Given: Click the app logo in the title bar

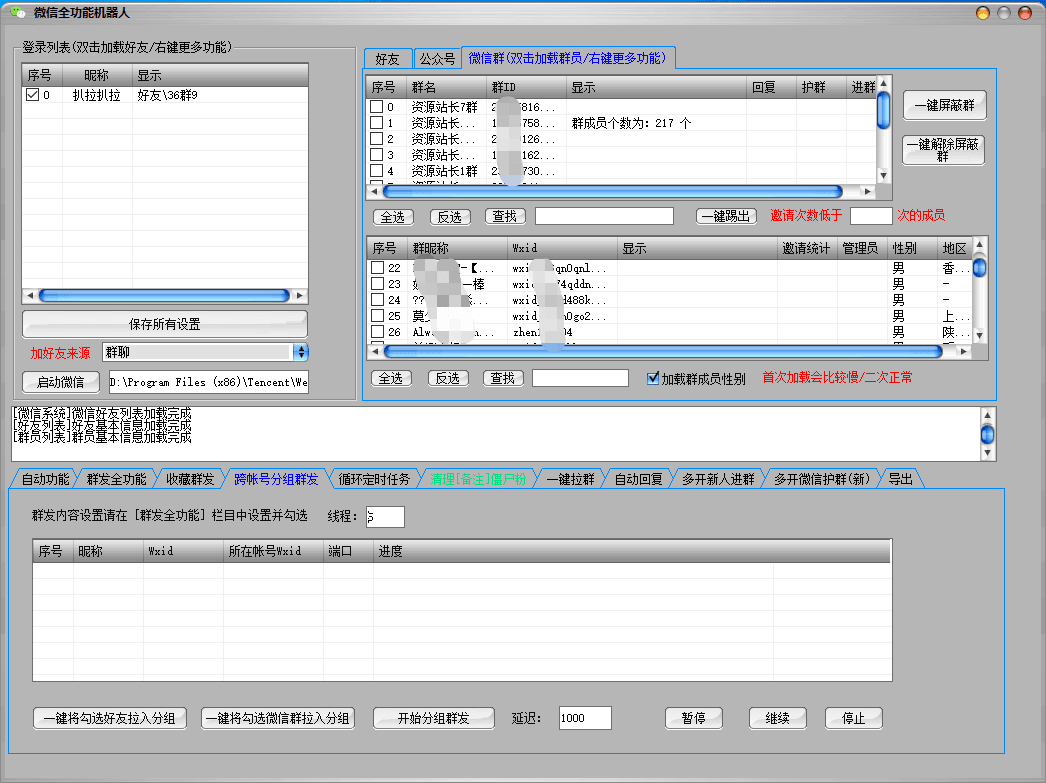Looking at the screenshot, I should [15, 13].
